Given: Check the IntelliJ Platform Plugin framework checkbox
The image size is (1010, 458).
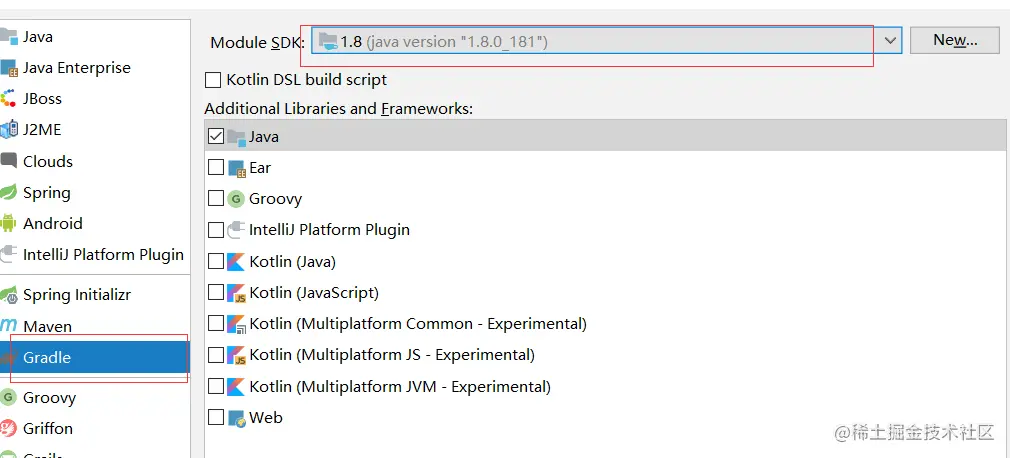Looking at the screenshot, I should 216,230.
